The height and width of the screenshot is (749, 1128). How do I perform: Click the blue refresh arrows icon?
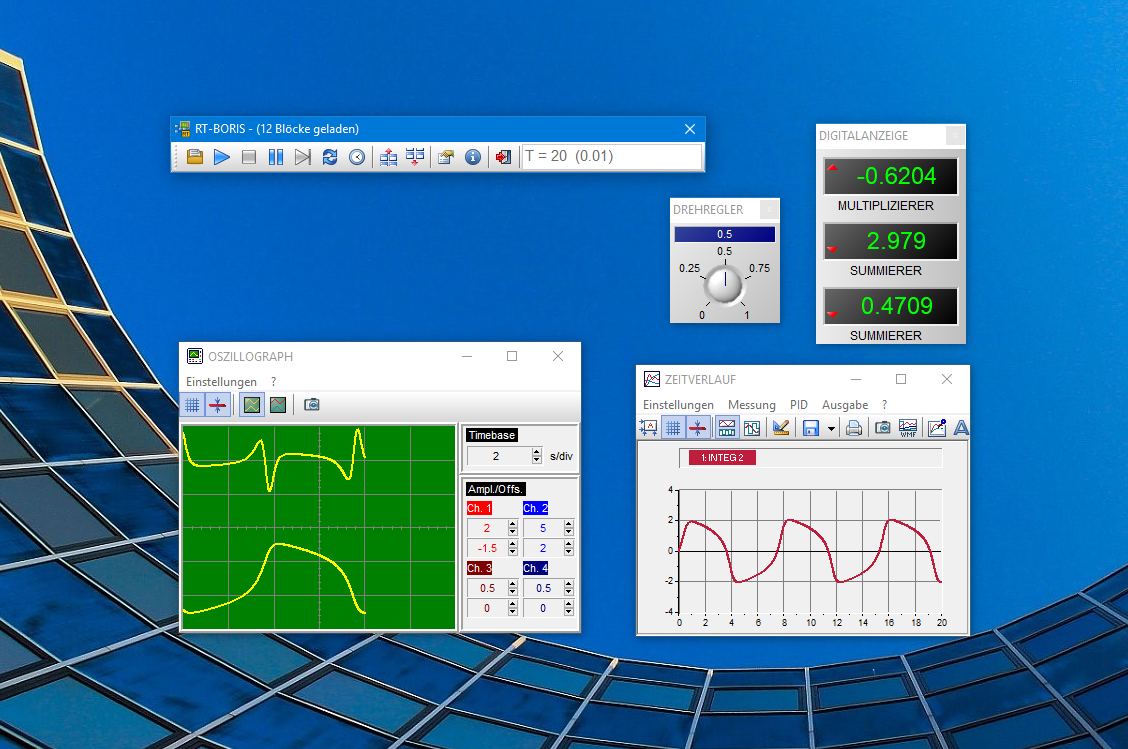click(x=329, y=156)
